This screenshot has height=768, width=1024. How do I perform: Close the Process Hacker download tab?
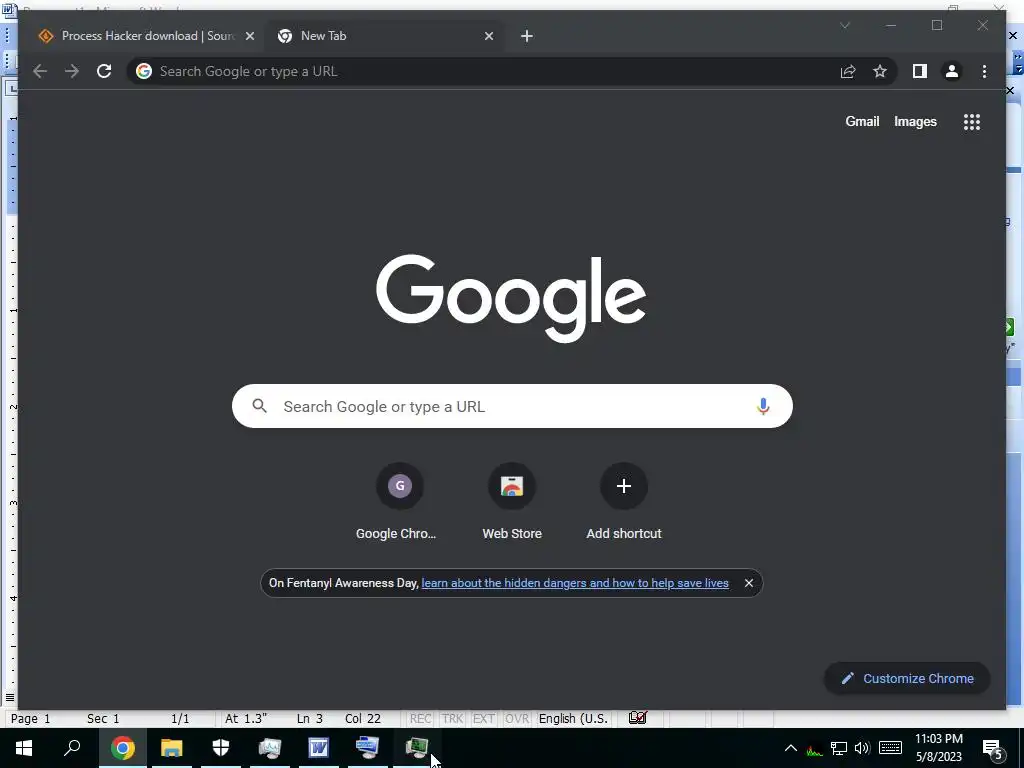click(x=249, y=36)
